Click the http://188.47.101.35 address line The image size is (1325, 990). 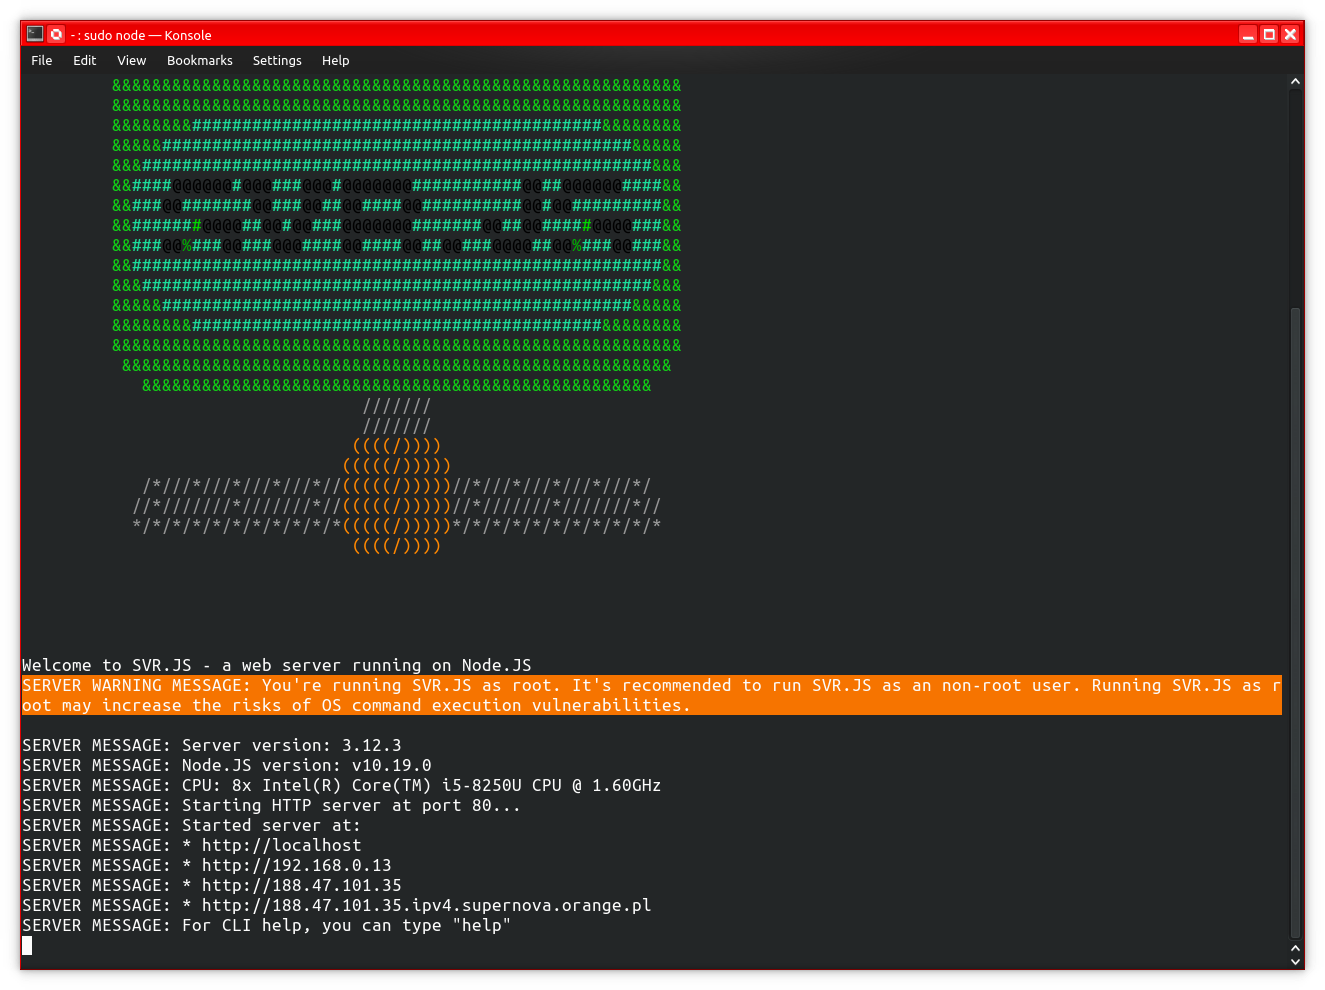point(212,886)
